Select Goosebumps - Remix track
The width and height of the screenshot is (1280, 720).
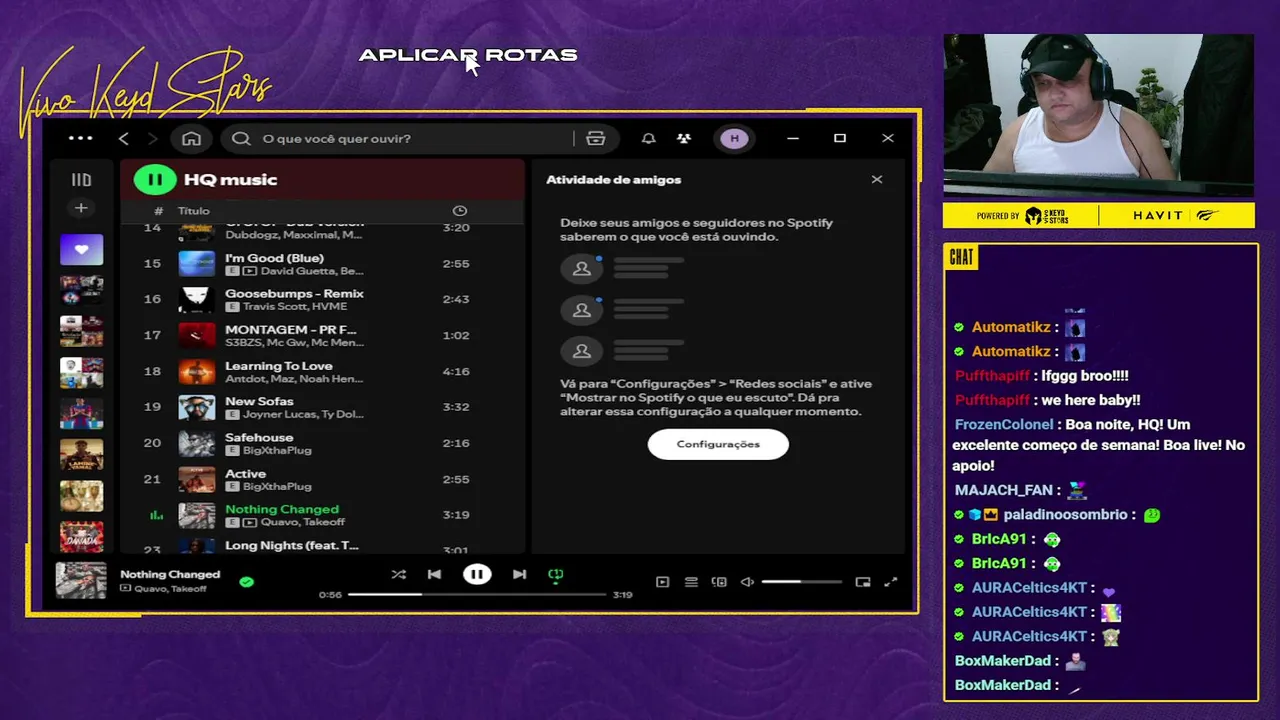(x=322, y=300)
